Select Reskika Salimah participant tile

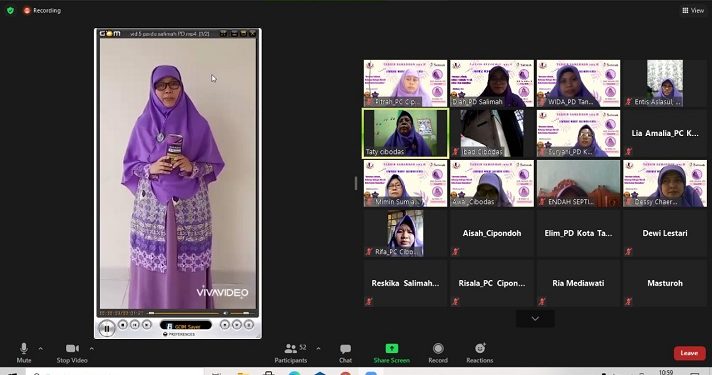[x=405, y=283]
